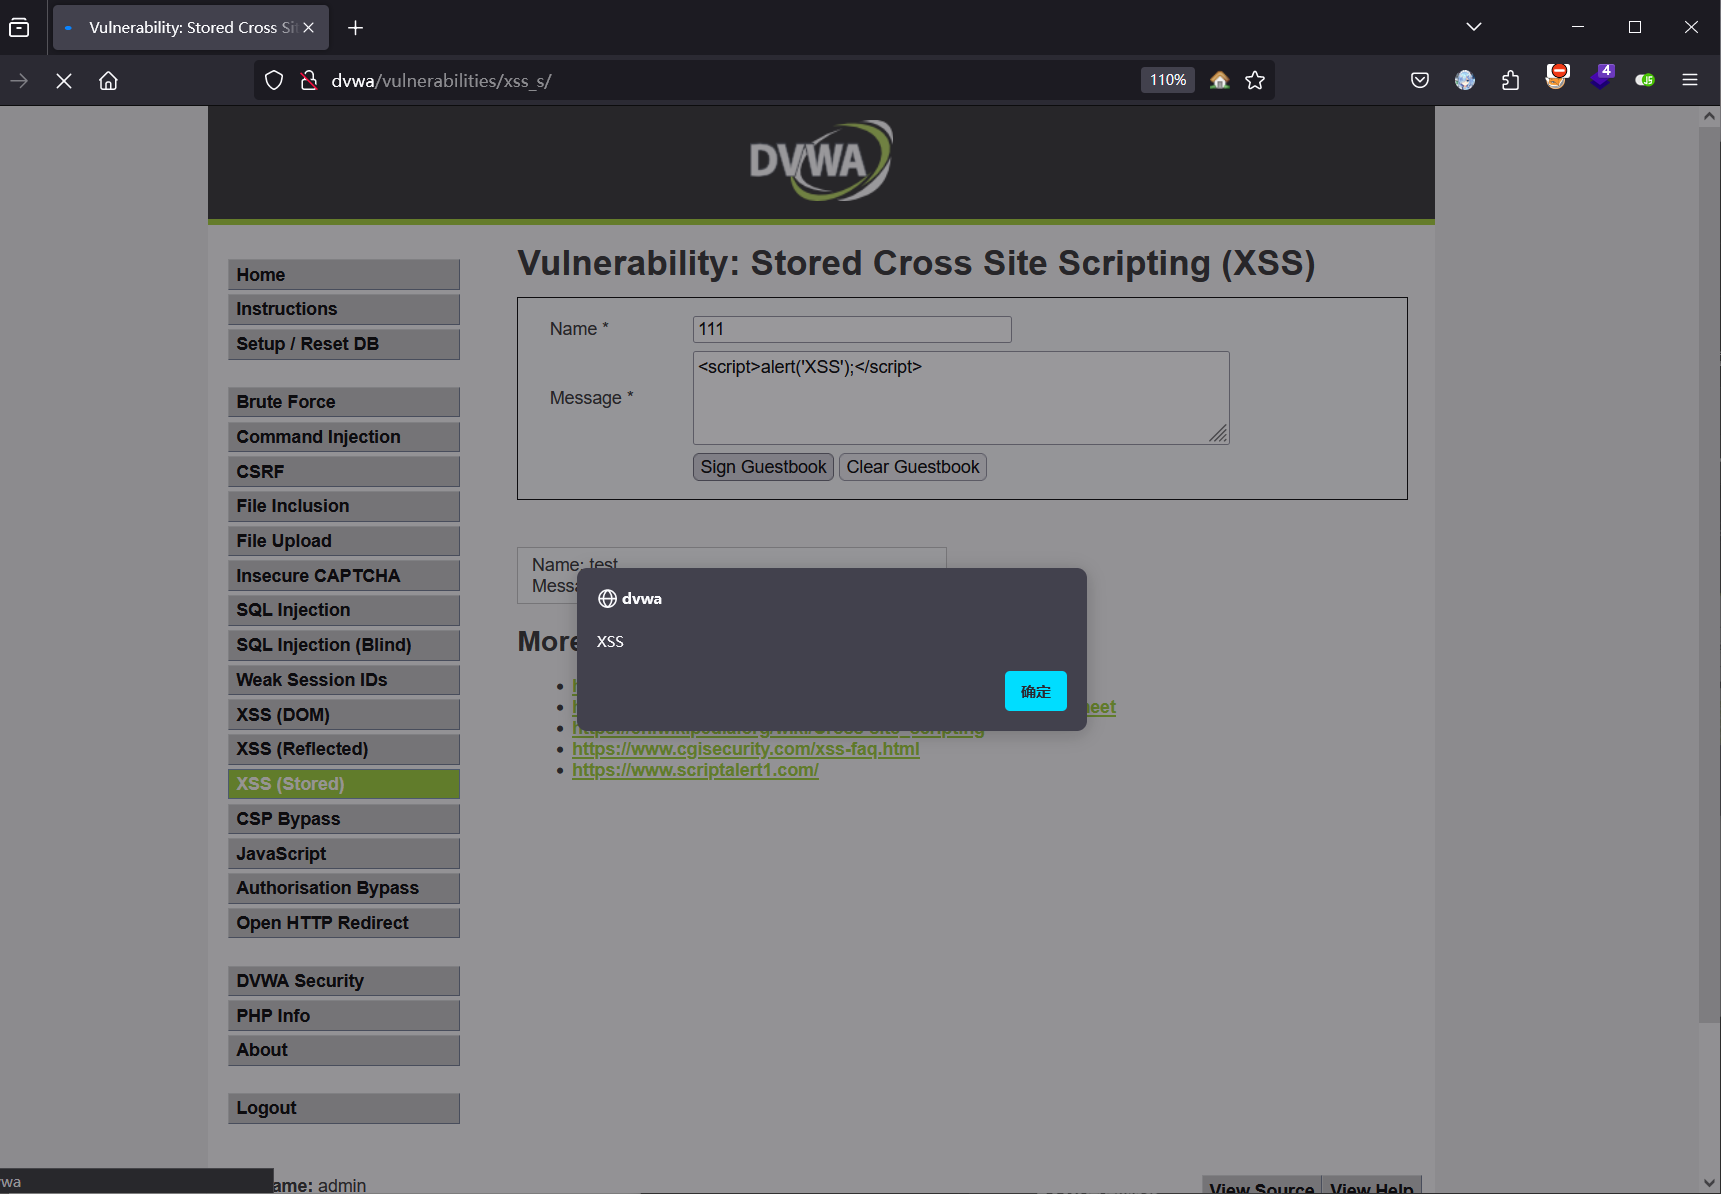This screenshot has height=1194, width=1721.
Task: Go to Setup / Reset DB
Action: click(344, 344)
